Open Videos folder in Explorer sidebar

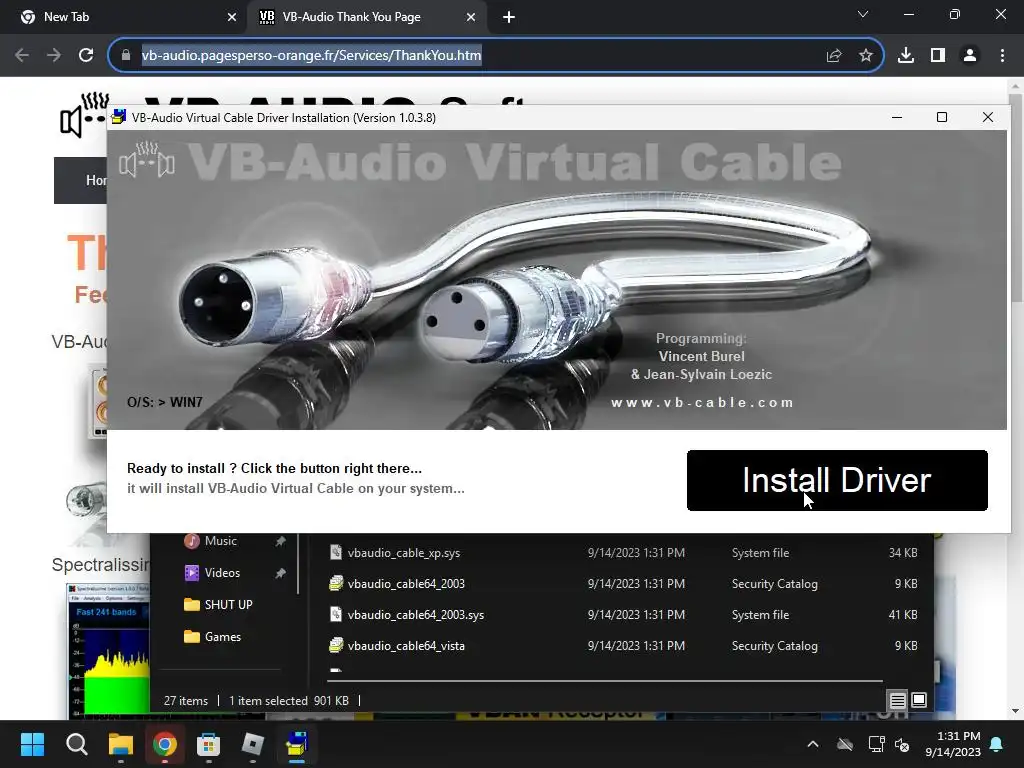222,573
